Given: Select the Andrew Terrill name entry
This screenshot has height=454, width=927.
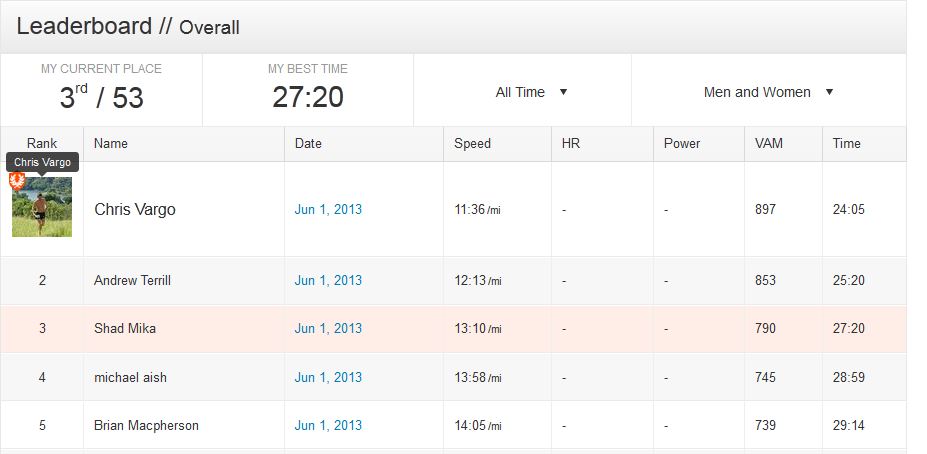Looking at the screenshot, I should click(132, 280).
